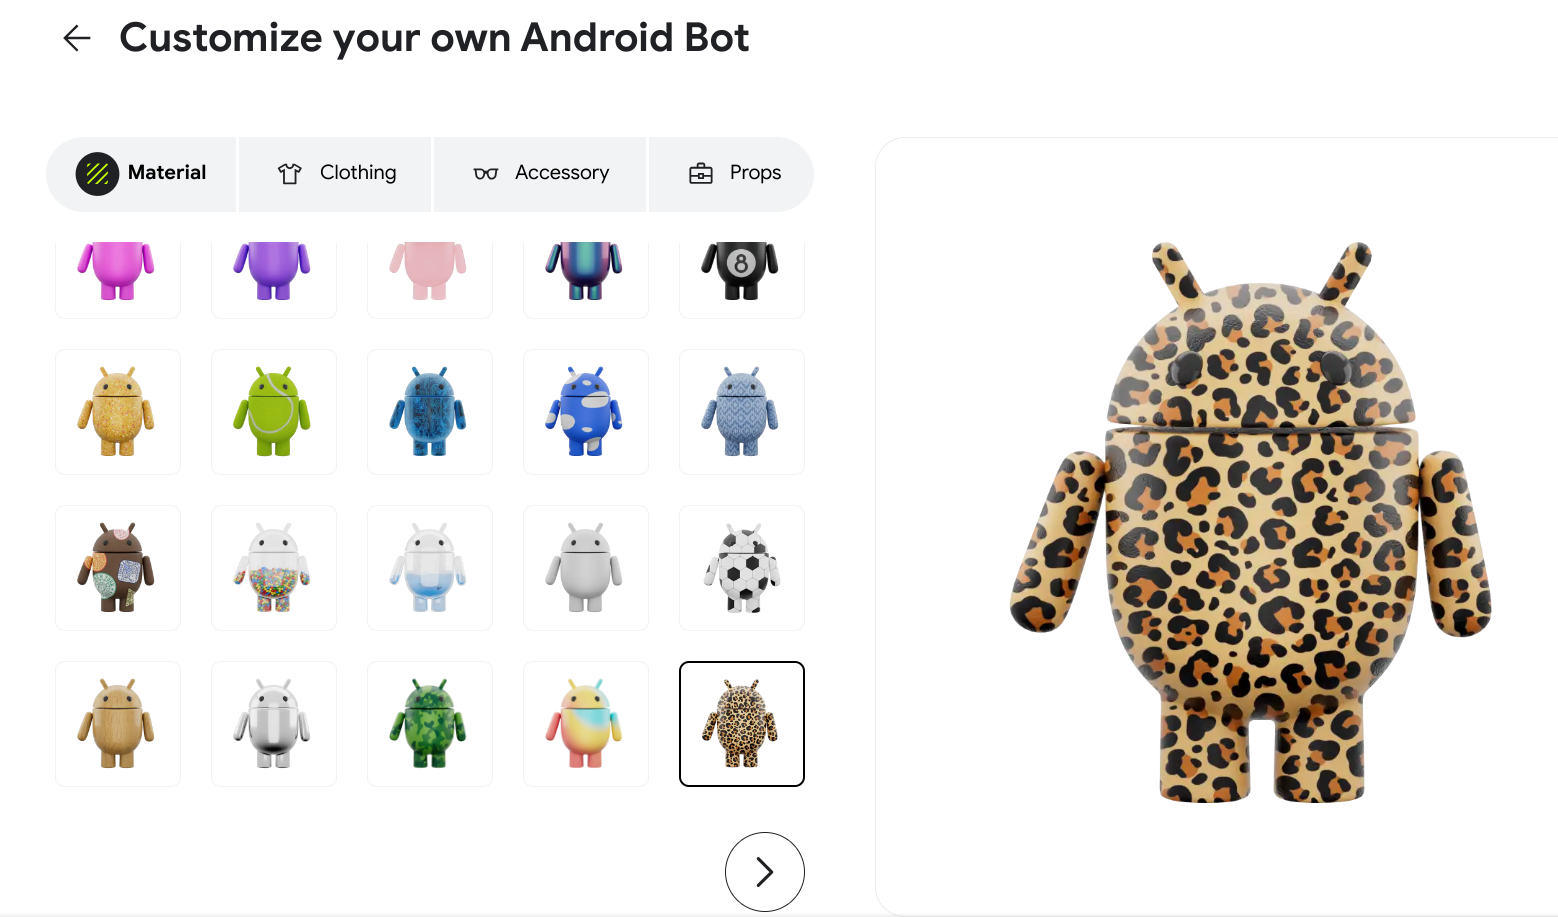Select the chrome silver material
Viewport: 1558px width, 917px height.
[273, 723]
